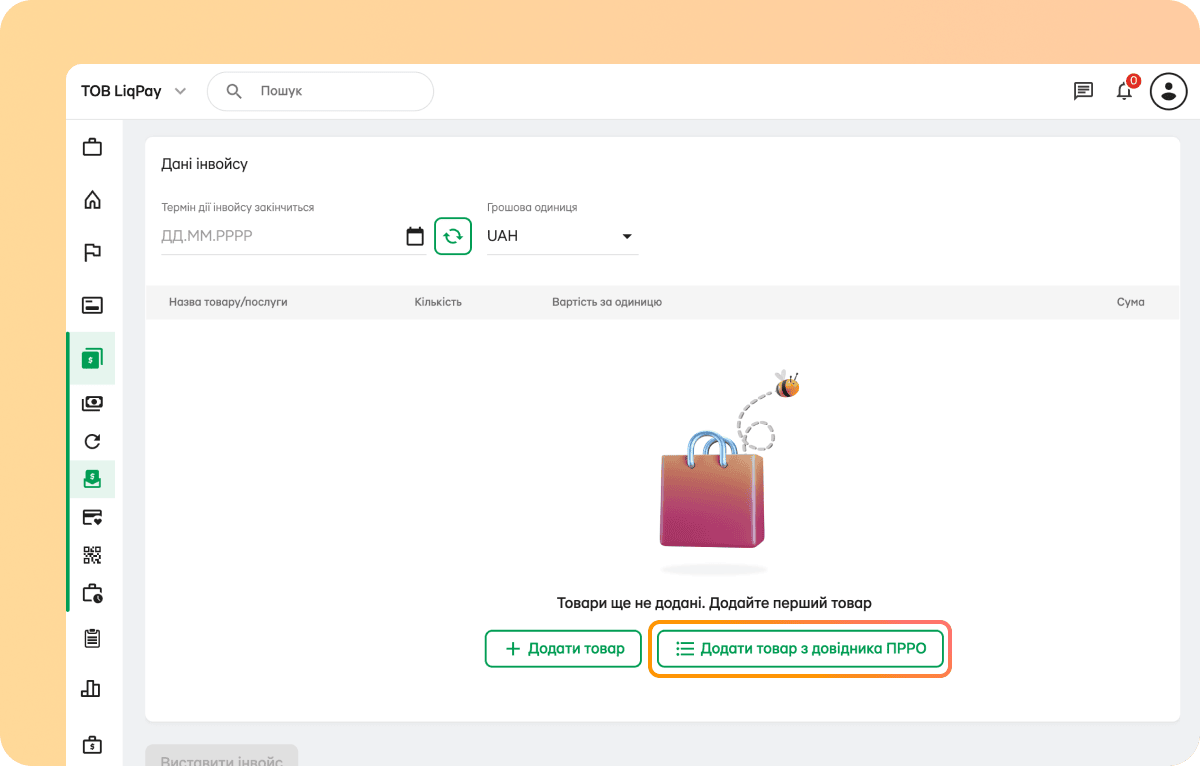This screenshot has width=1200, height=766.
Task: Expand the TOB LiqPay account switcher
Action: [133, 91]
